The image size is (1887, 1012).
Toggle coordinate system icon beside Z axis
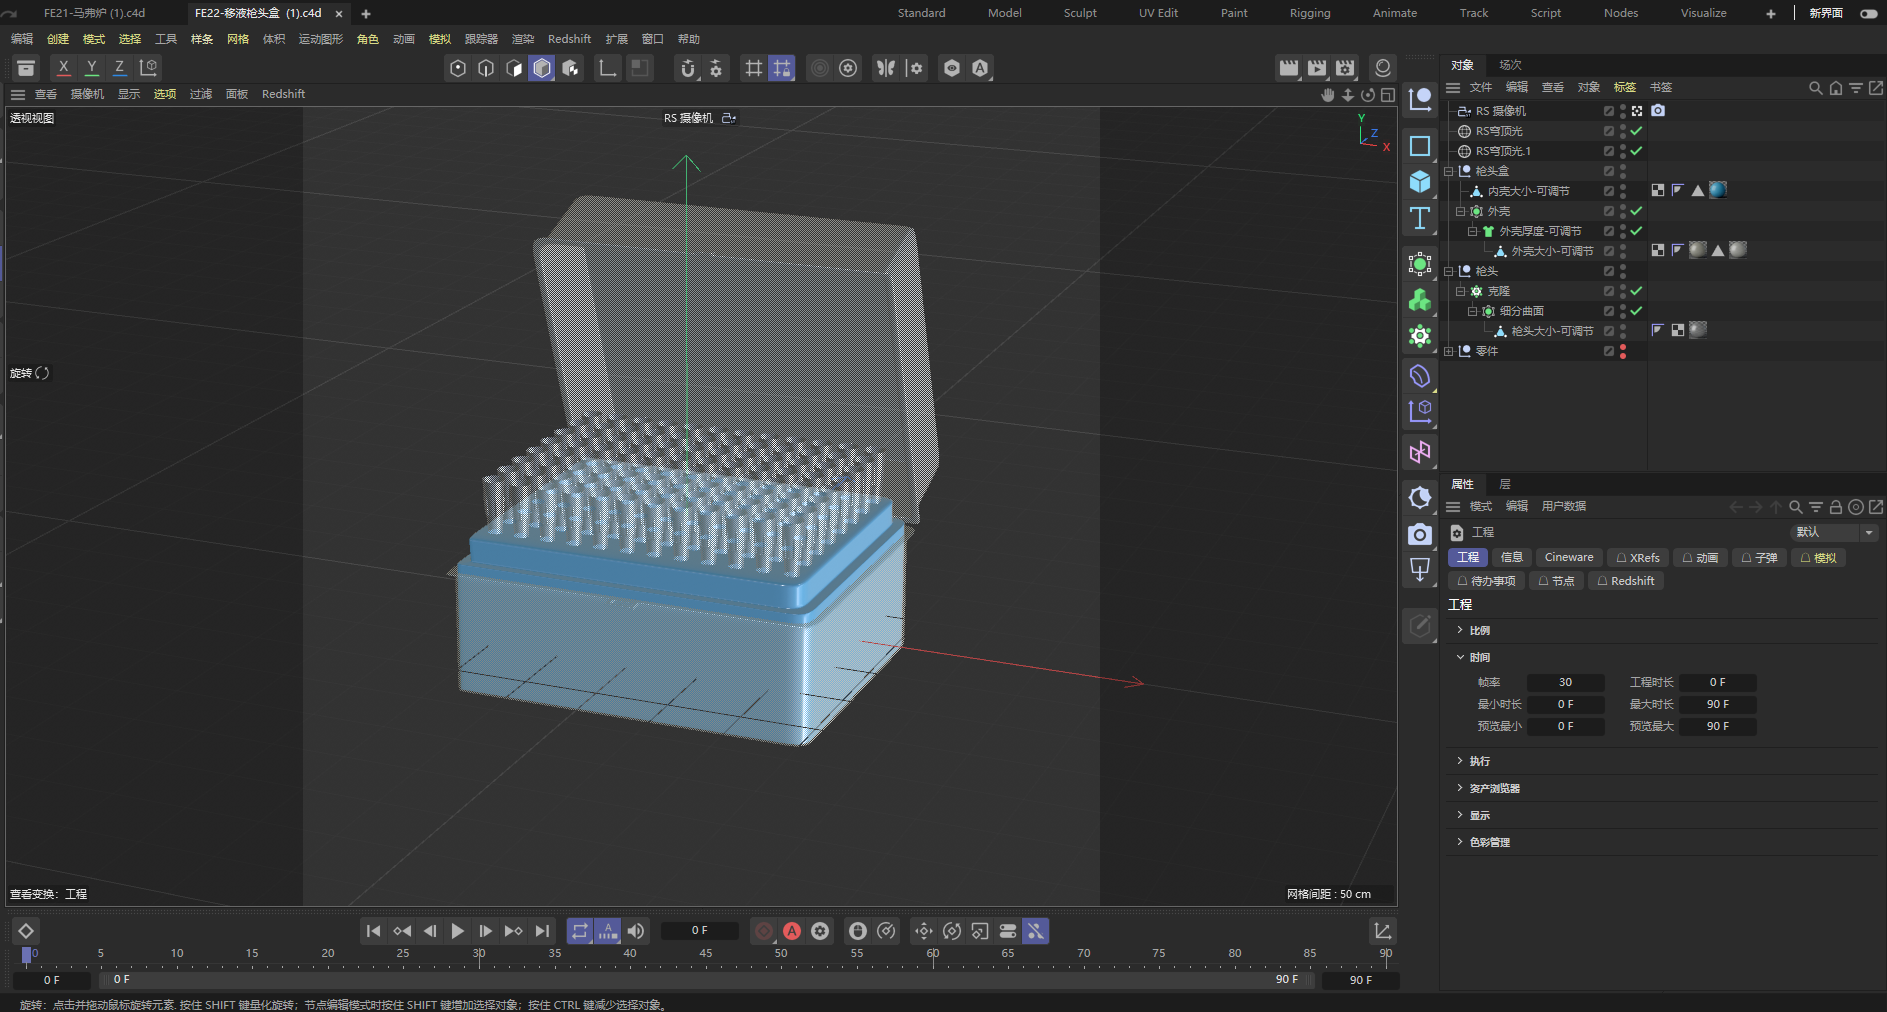(149, 67)
